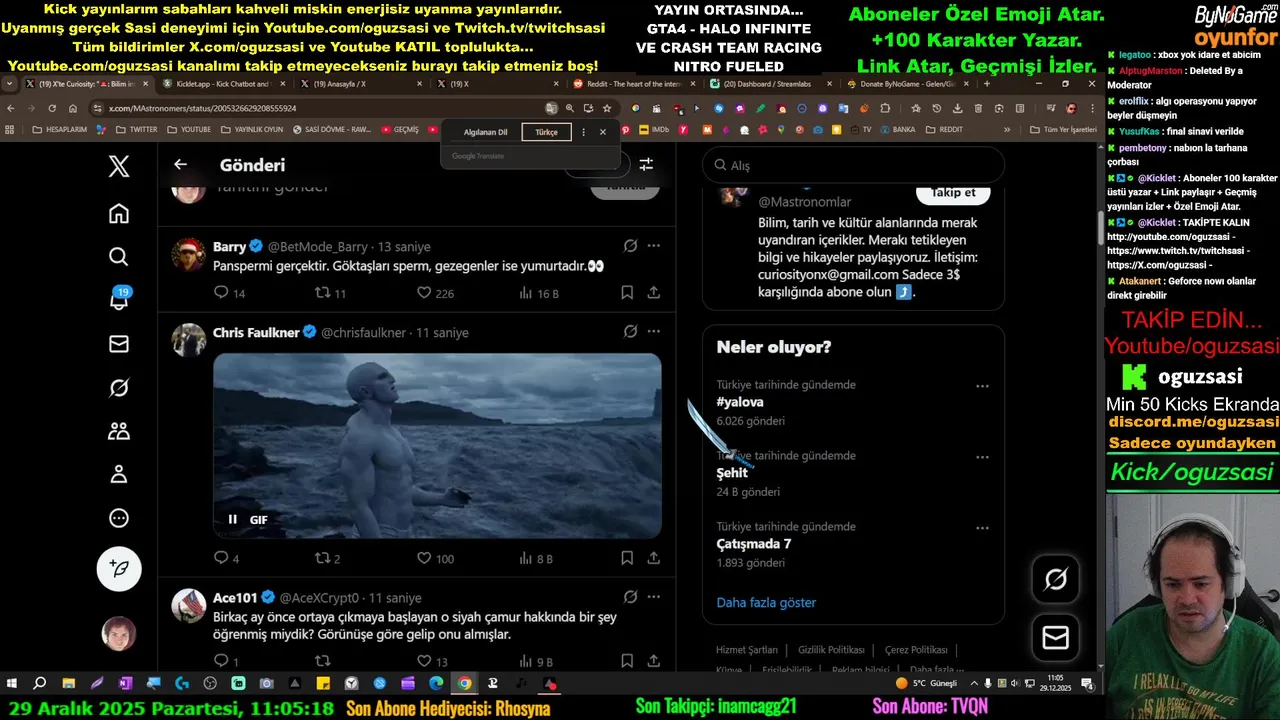Open Notifications bell with 19 badge
This screenshot has height=720, width=1280.
coord(119,300)
